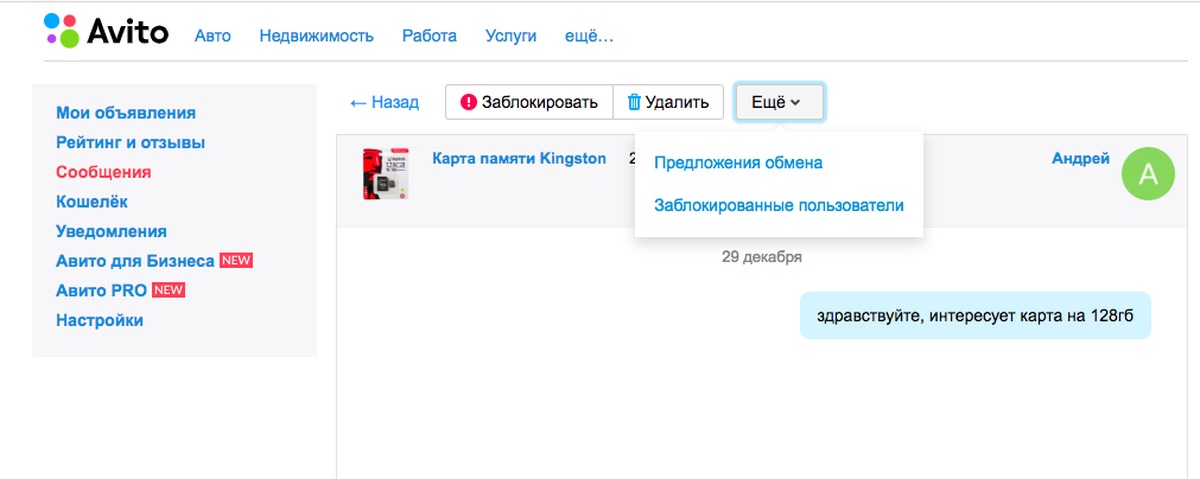
Task: Click Andrey's green avatar circle
Action: click(x=1148, y=174)
